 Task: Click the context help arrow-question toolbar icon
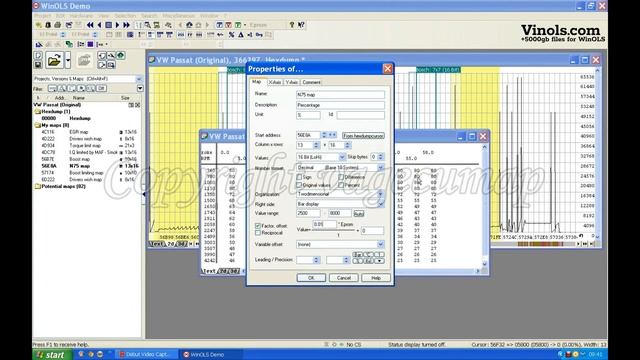[301, 25]
